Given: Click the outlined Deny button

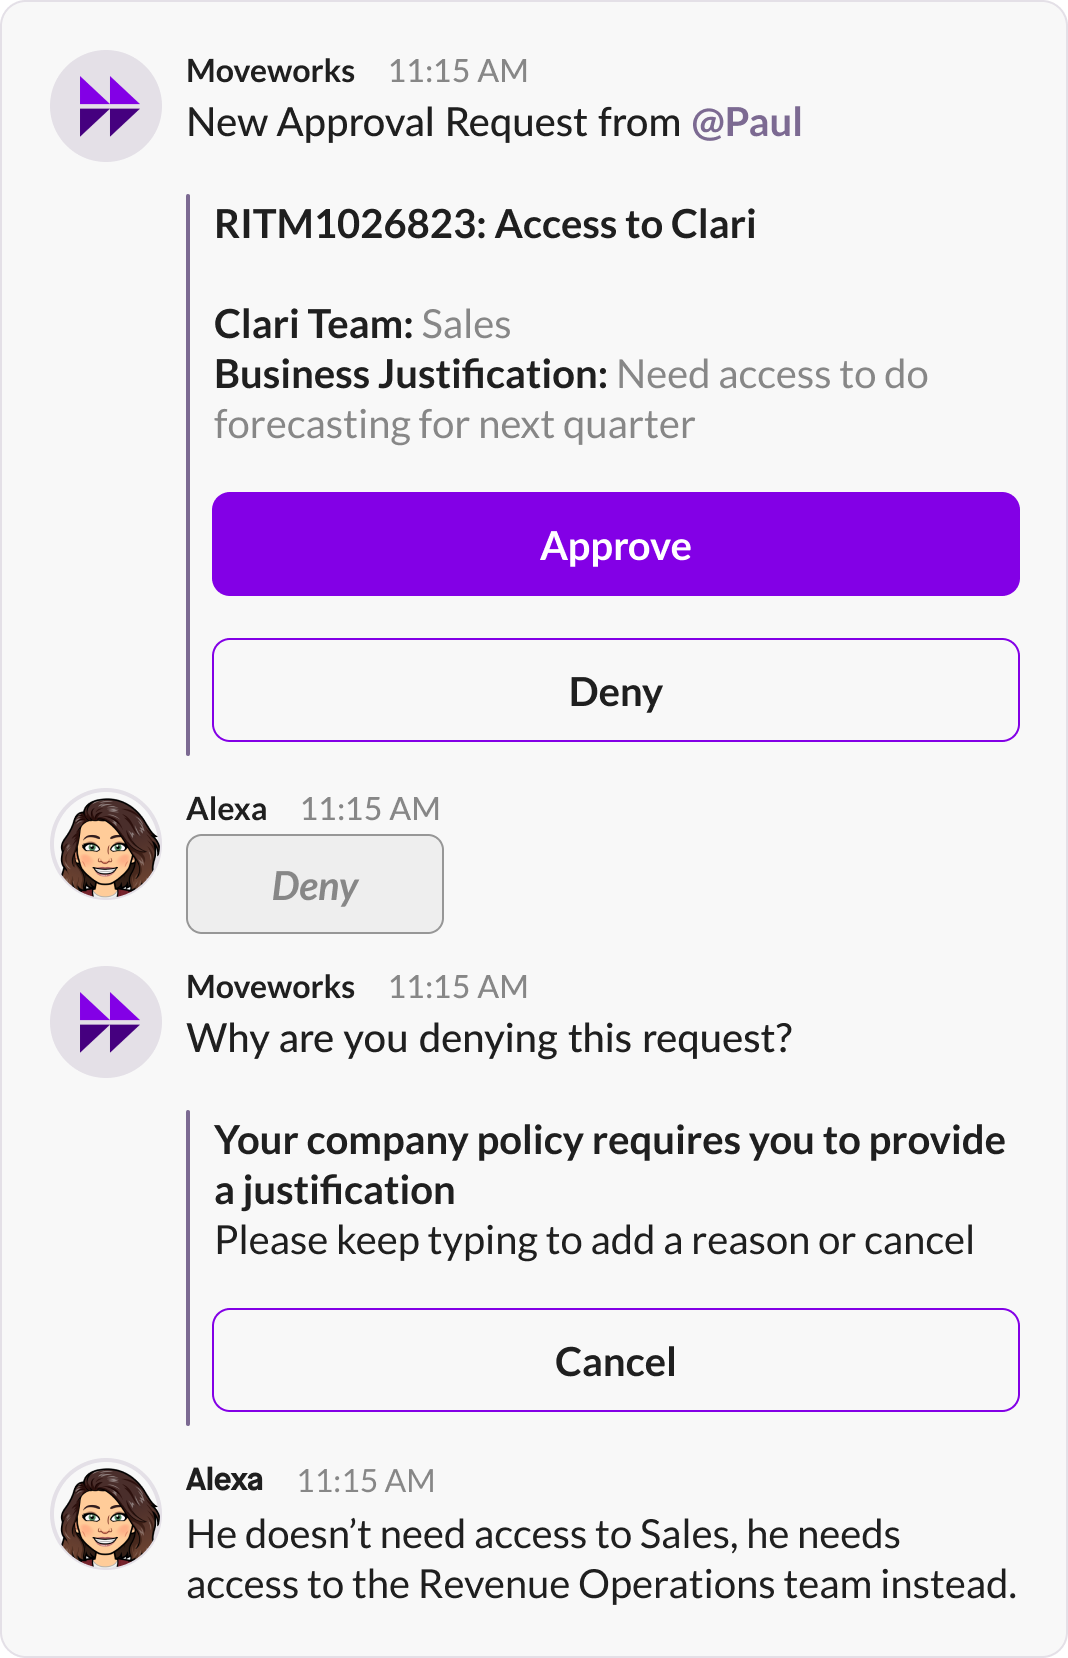Looking at the screenshot, I should pos(616,690).
